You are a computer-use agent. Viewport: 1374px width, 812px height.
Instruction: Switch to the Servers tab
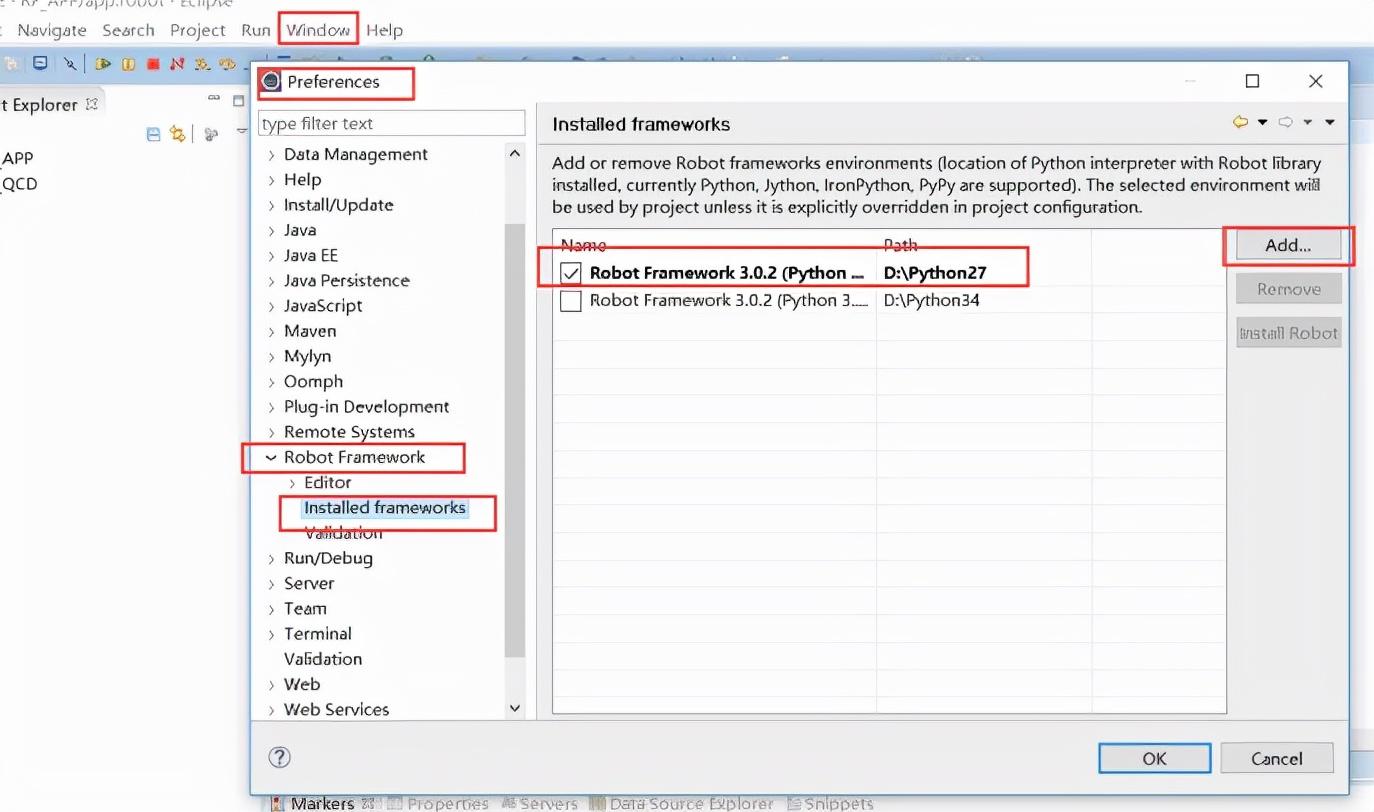coord(540,803)
